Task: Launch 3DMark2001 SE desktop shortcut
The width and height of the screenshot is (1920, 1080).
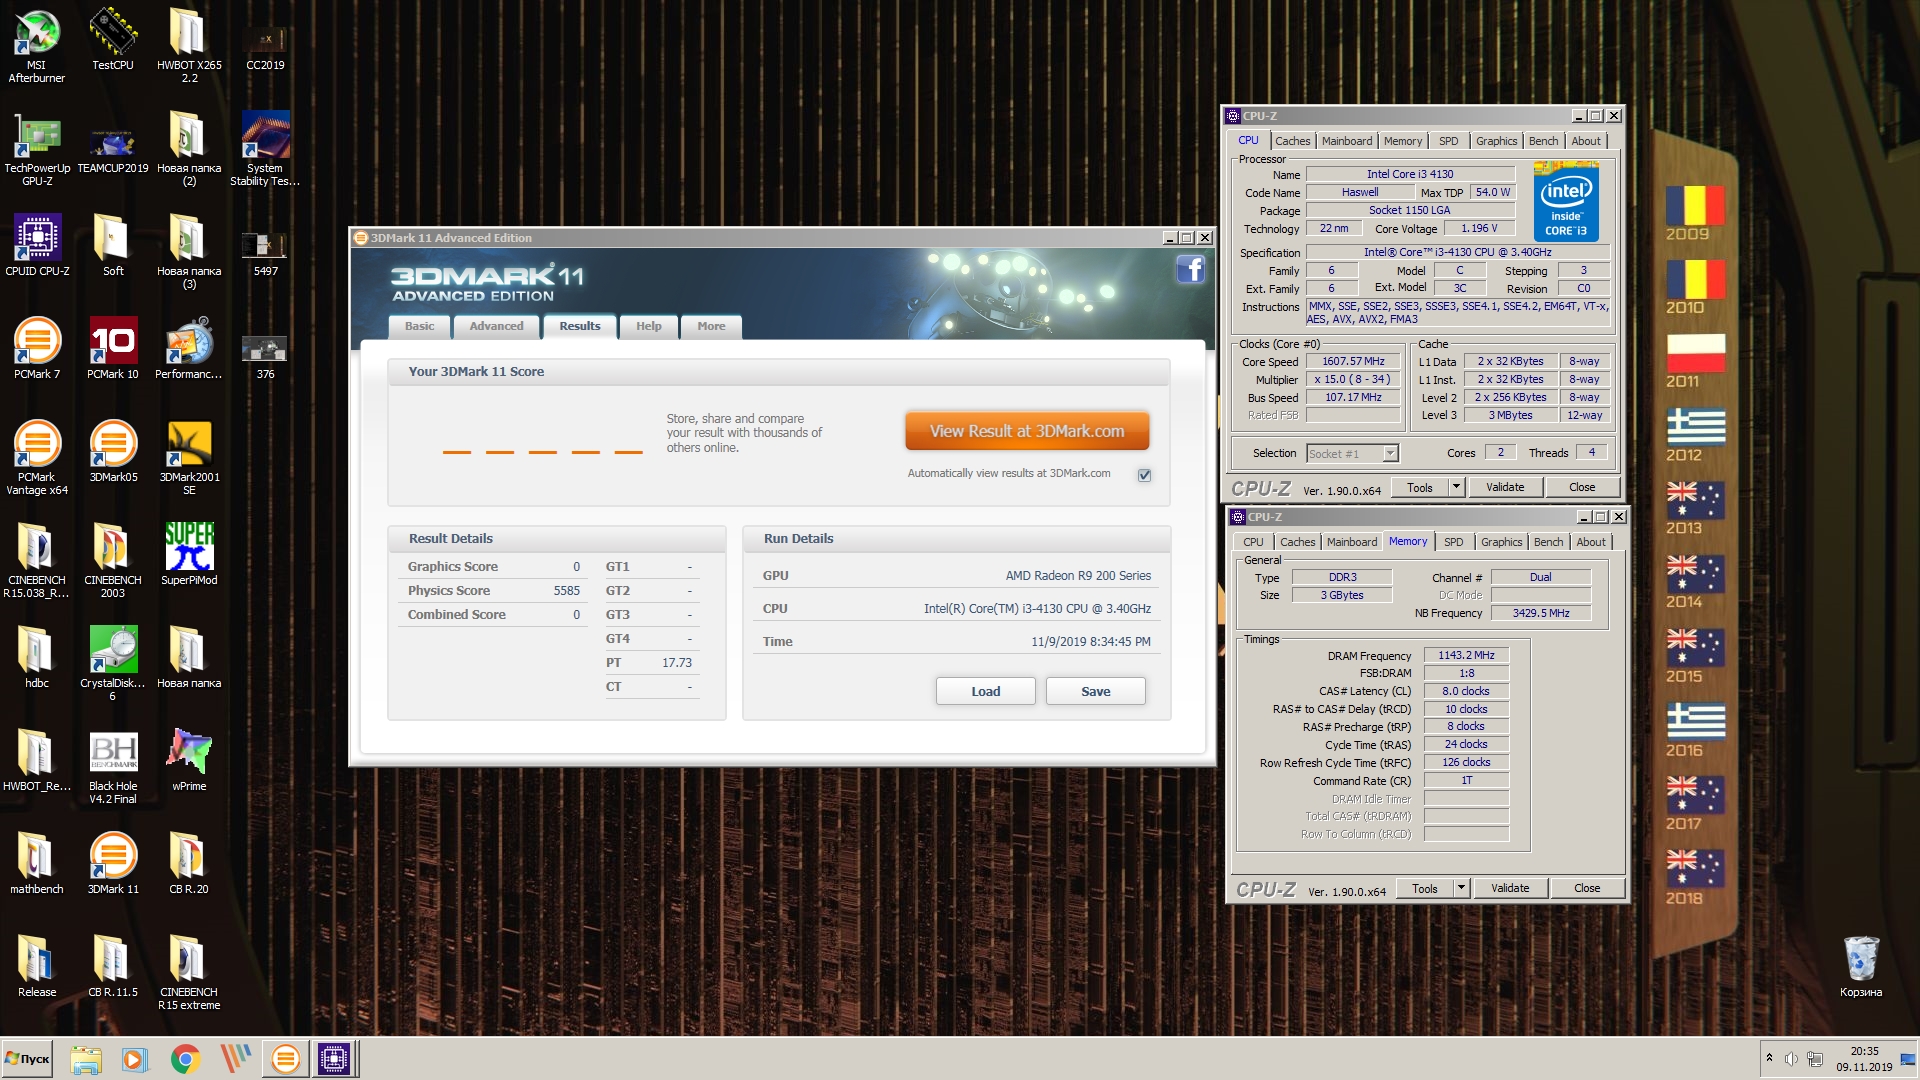Action: pos(189,458)
